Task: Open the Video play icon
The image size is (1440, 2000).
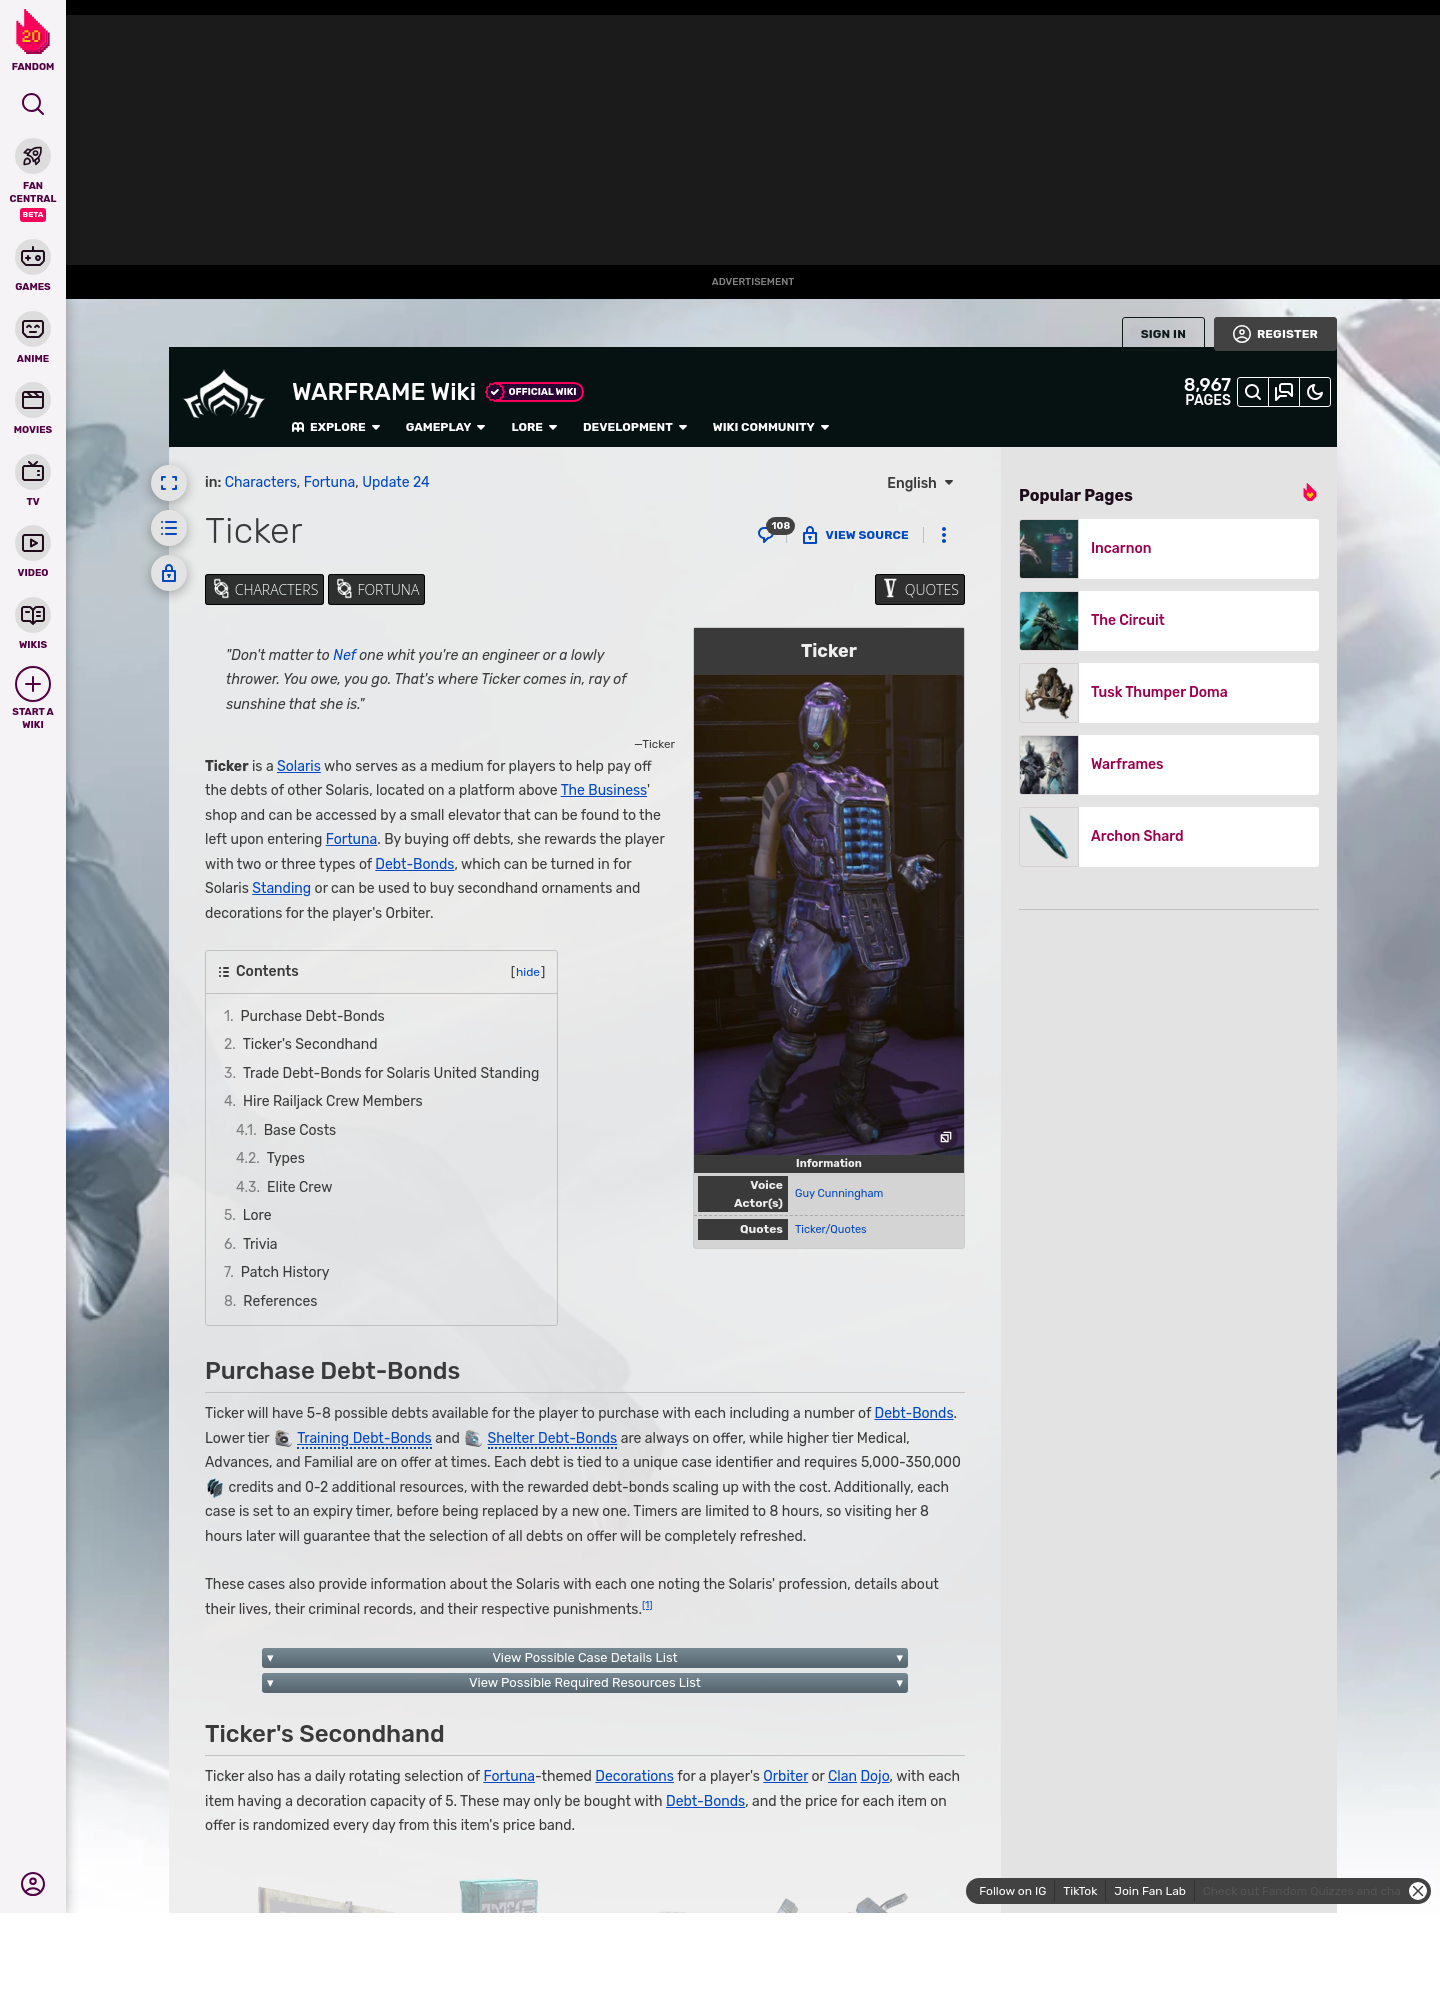Action: pos(33,543)
